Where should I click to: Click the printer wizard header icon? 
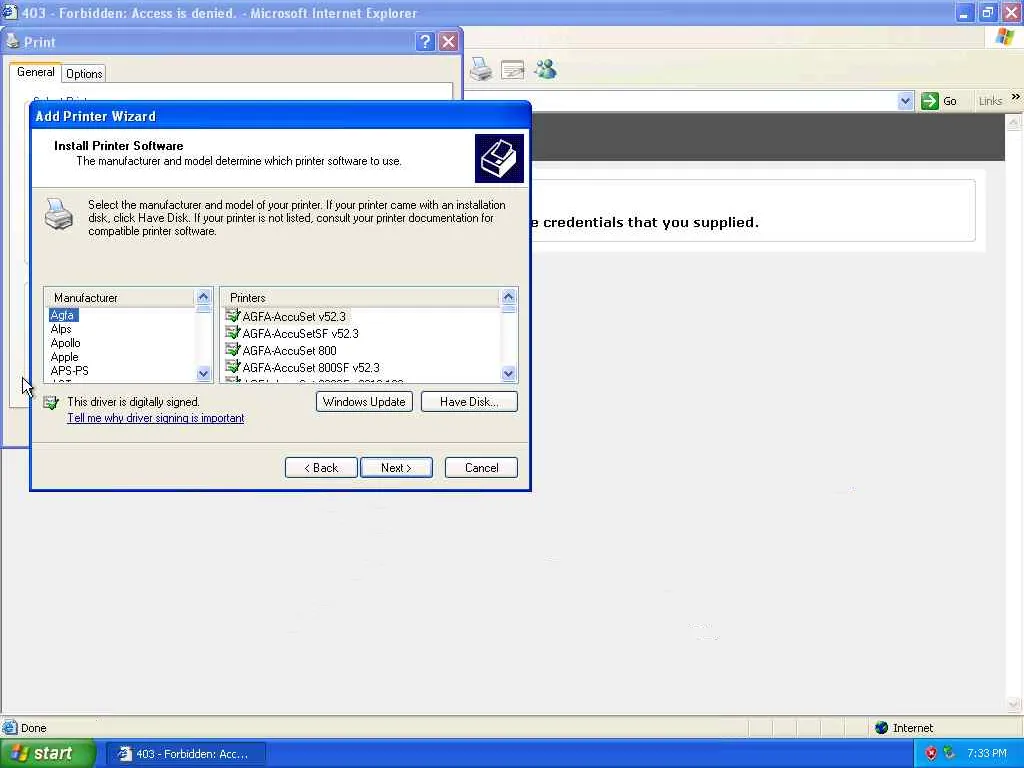click(499, 158)
